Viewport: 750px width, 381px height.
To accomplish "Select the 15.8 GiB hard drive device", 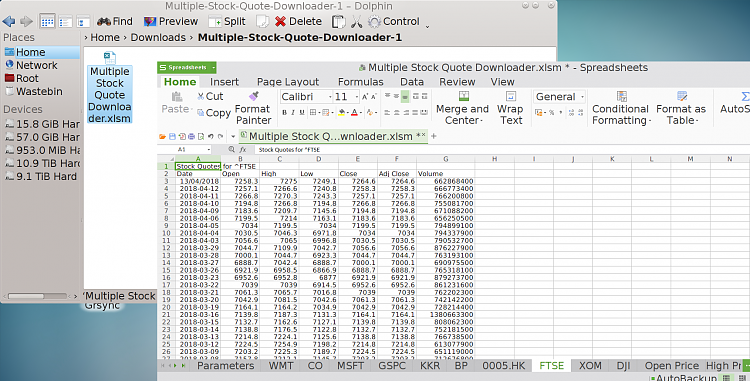I will pyautogui.click(x=42, y=124).
